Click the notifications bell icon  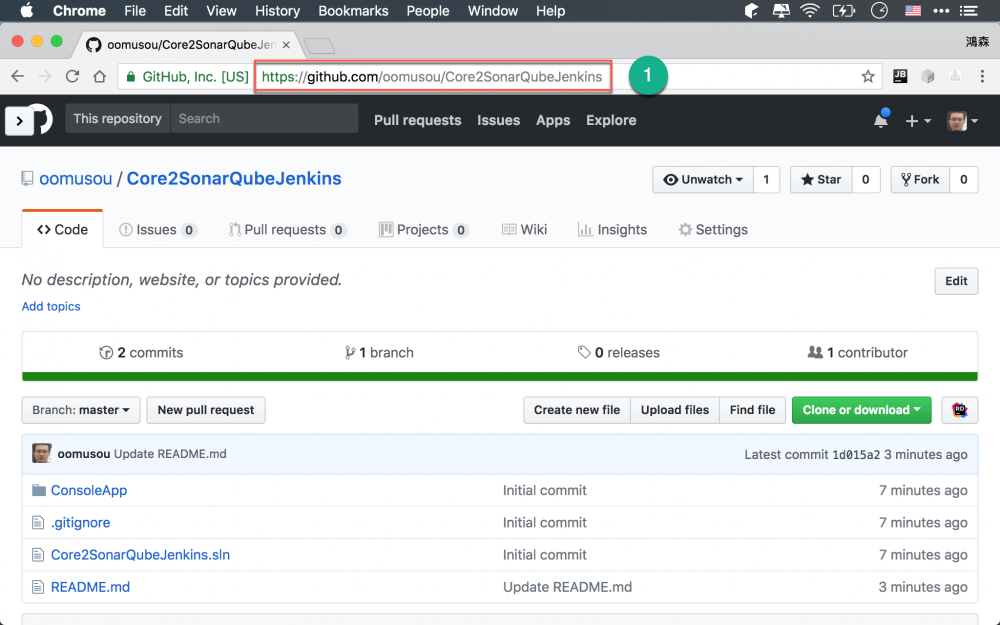click(x=881, y=120)
